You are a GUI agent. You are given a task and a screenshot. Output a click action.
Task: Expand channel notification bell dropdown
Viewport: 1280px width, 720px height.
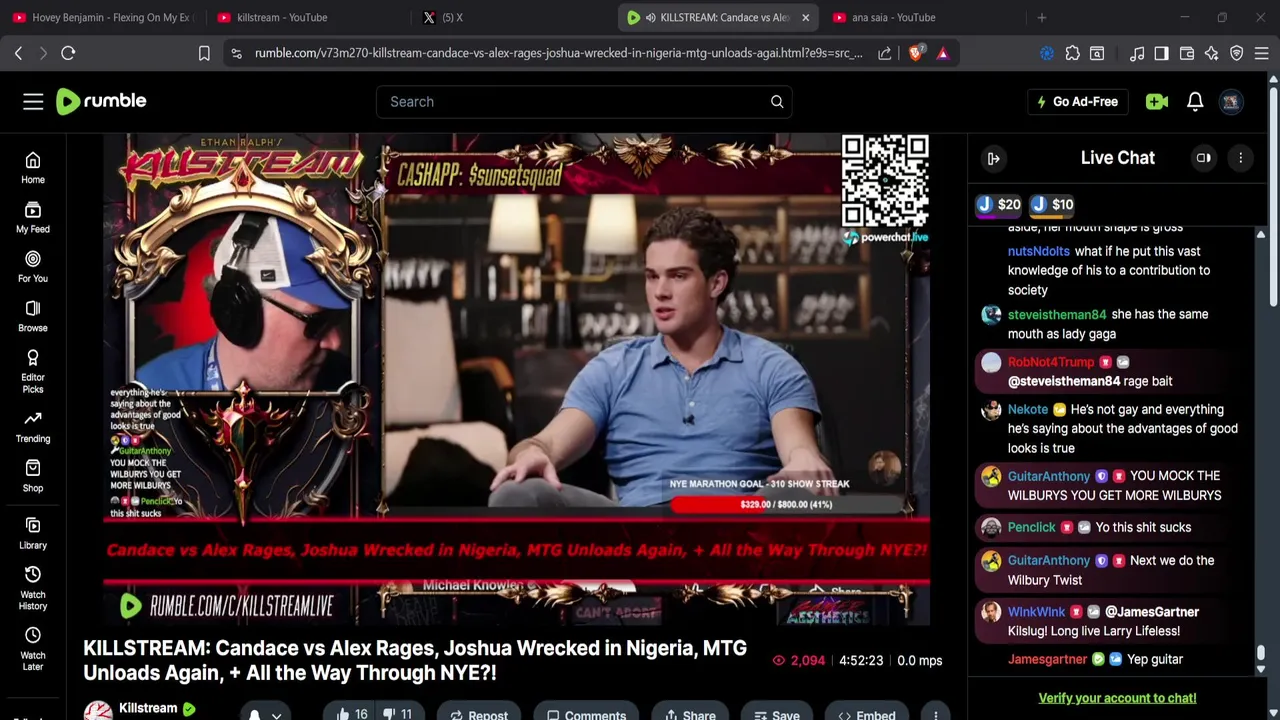[x=265, y=713]
